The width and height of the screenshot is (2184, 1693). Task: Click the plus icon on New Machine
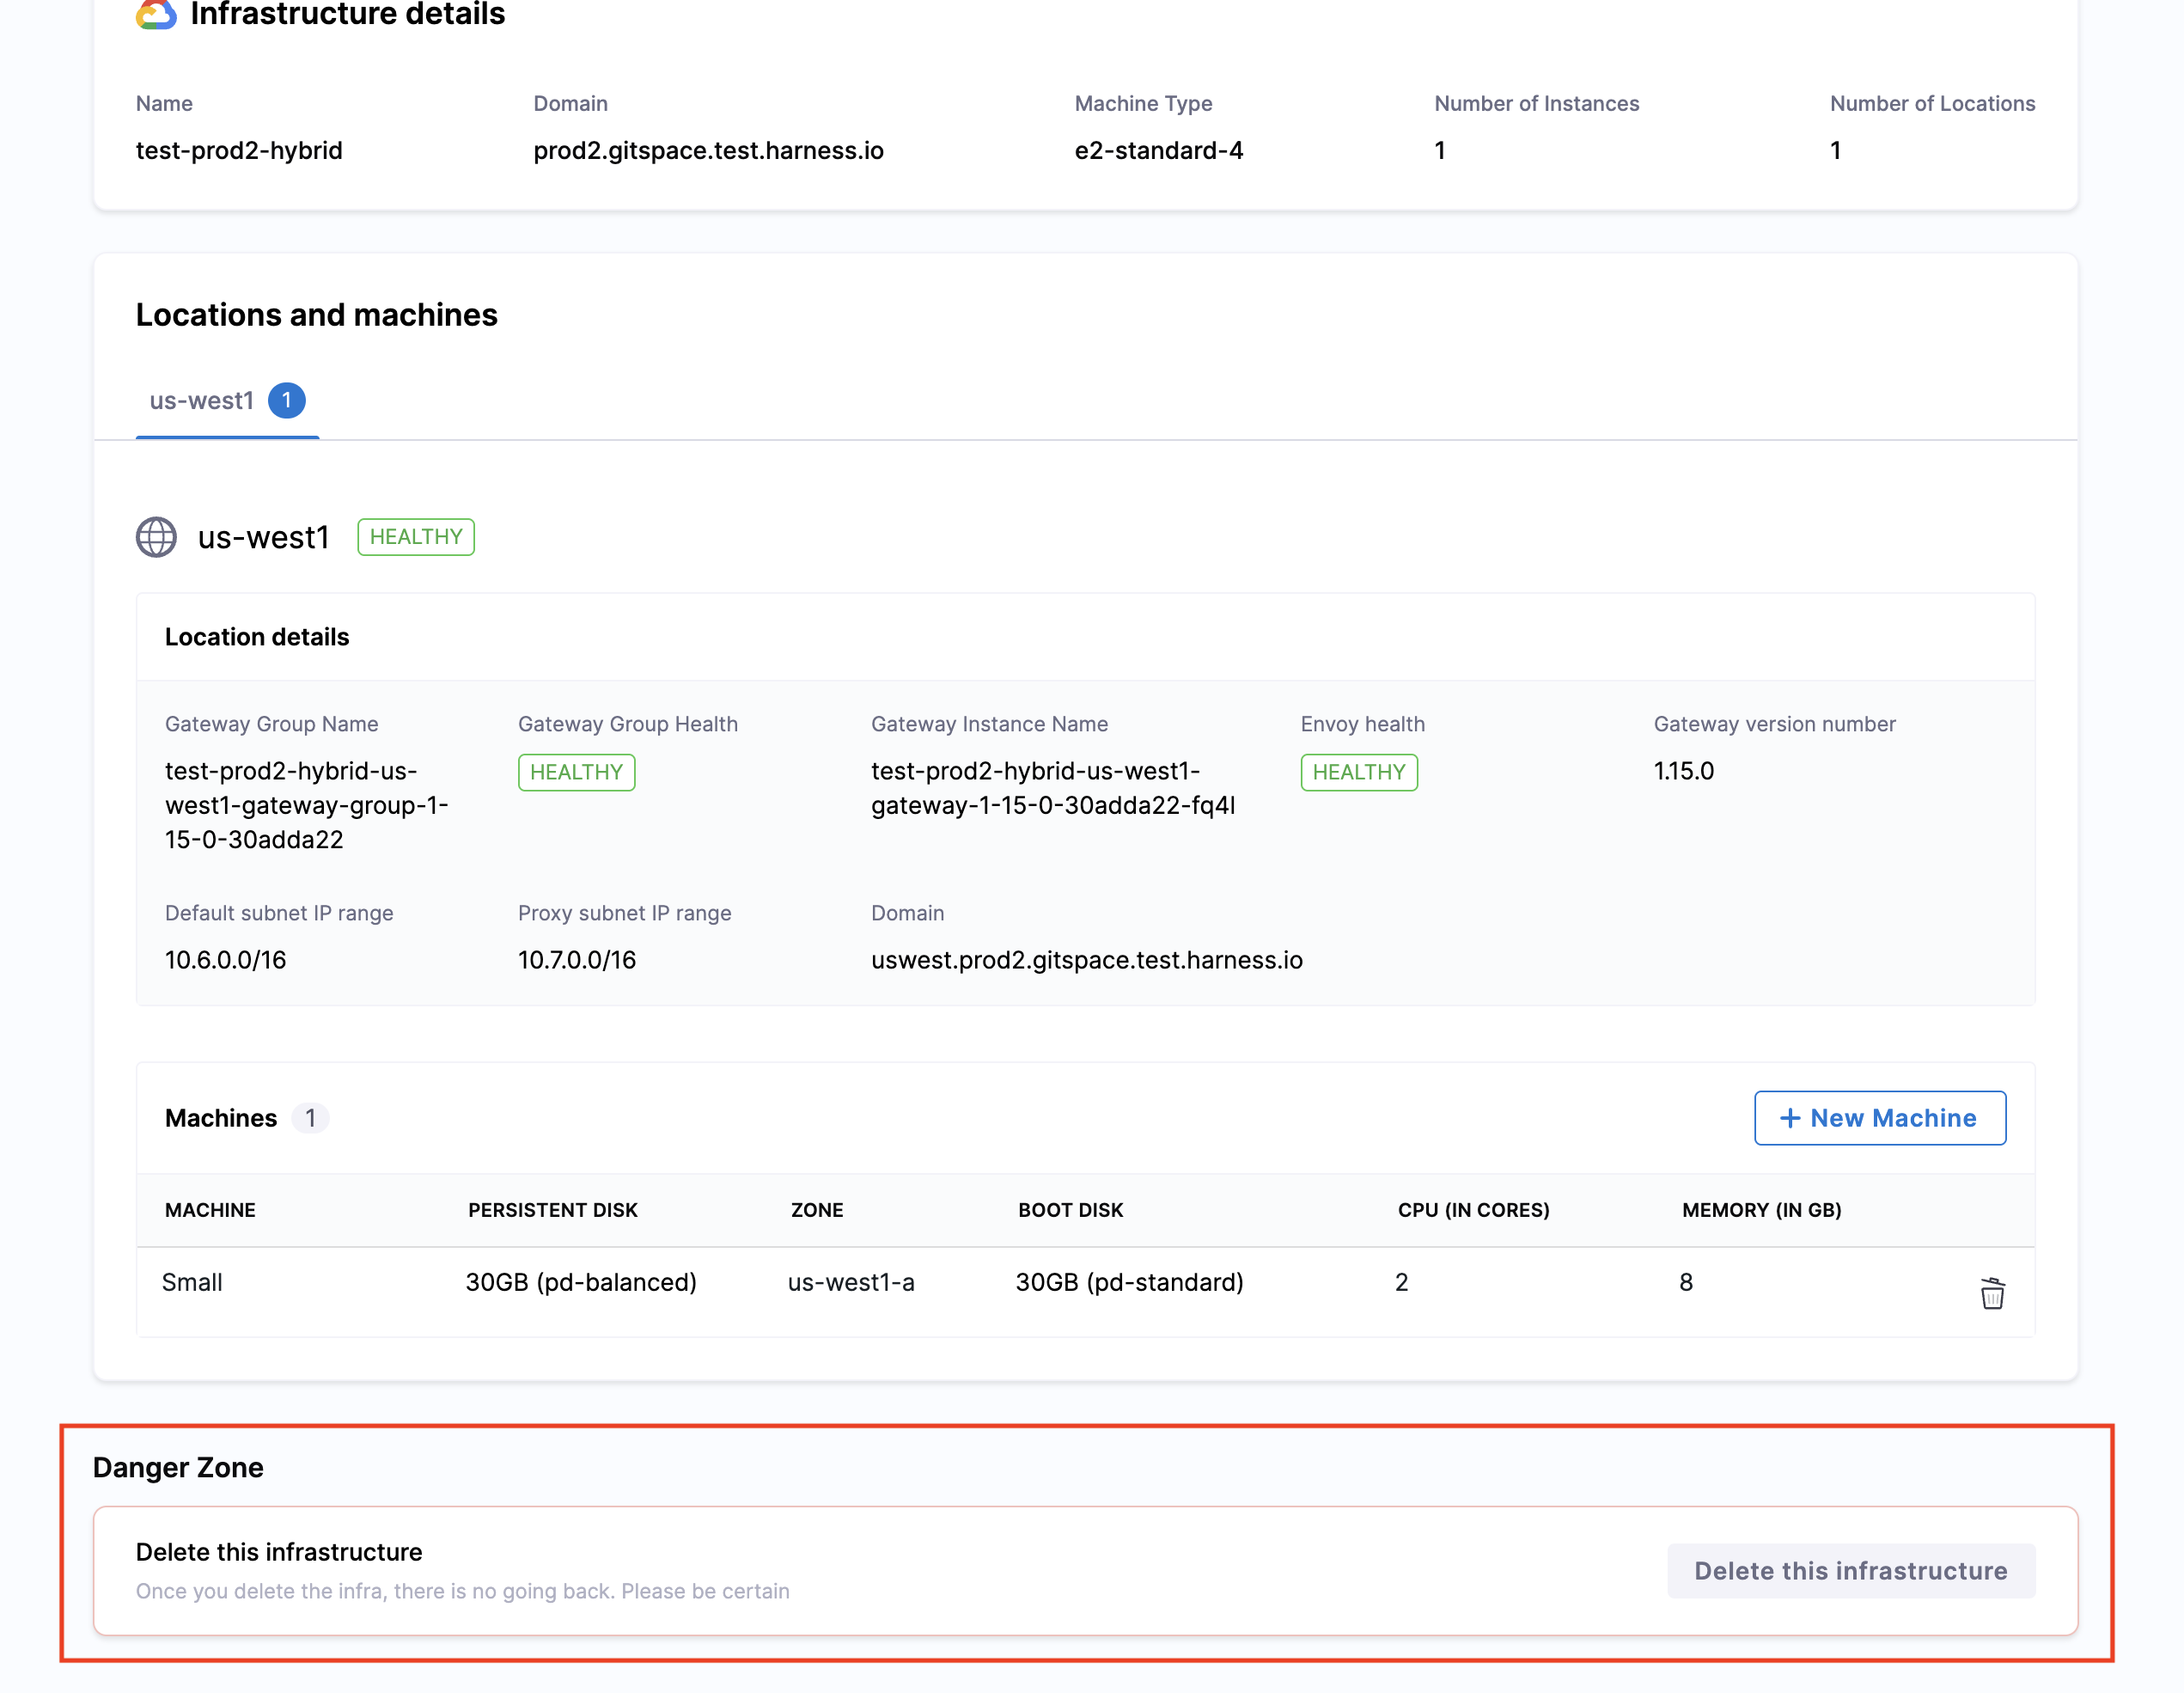1791,1118
